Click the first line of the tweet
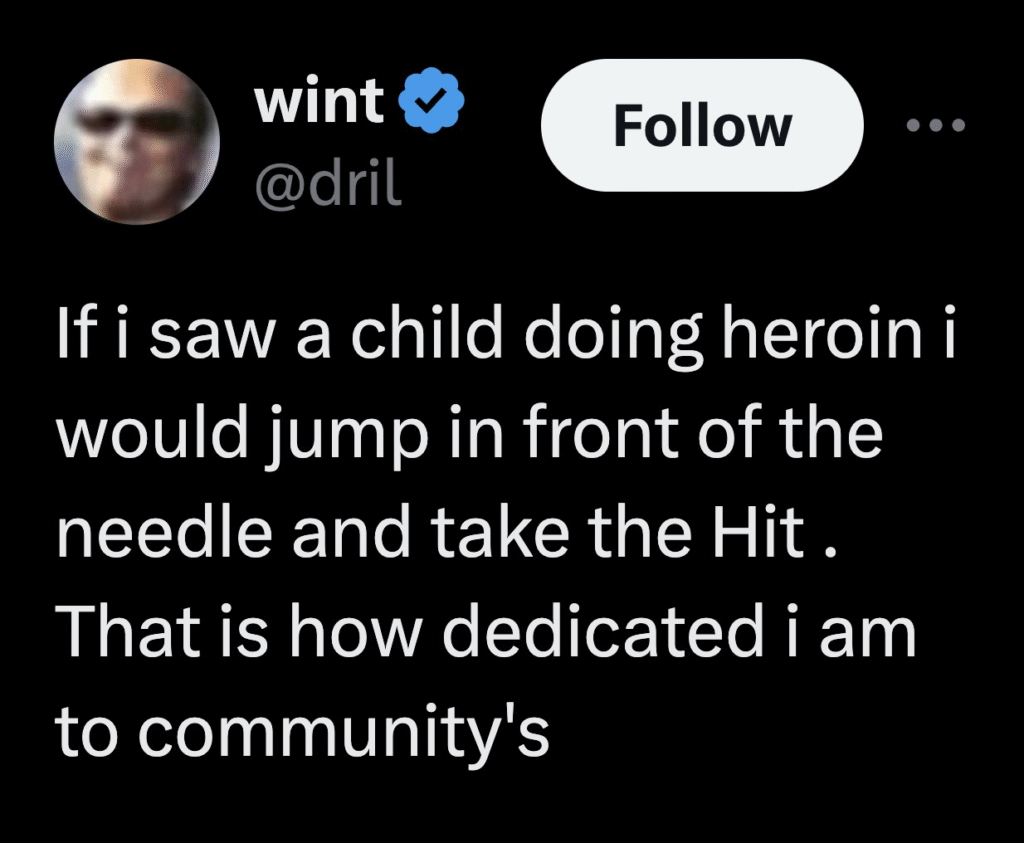 (x=500, y=335)
